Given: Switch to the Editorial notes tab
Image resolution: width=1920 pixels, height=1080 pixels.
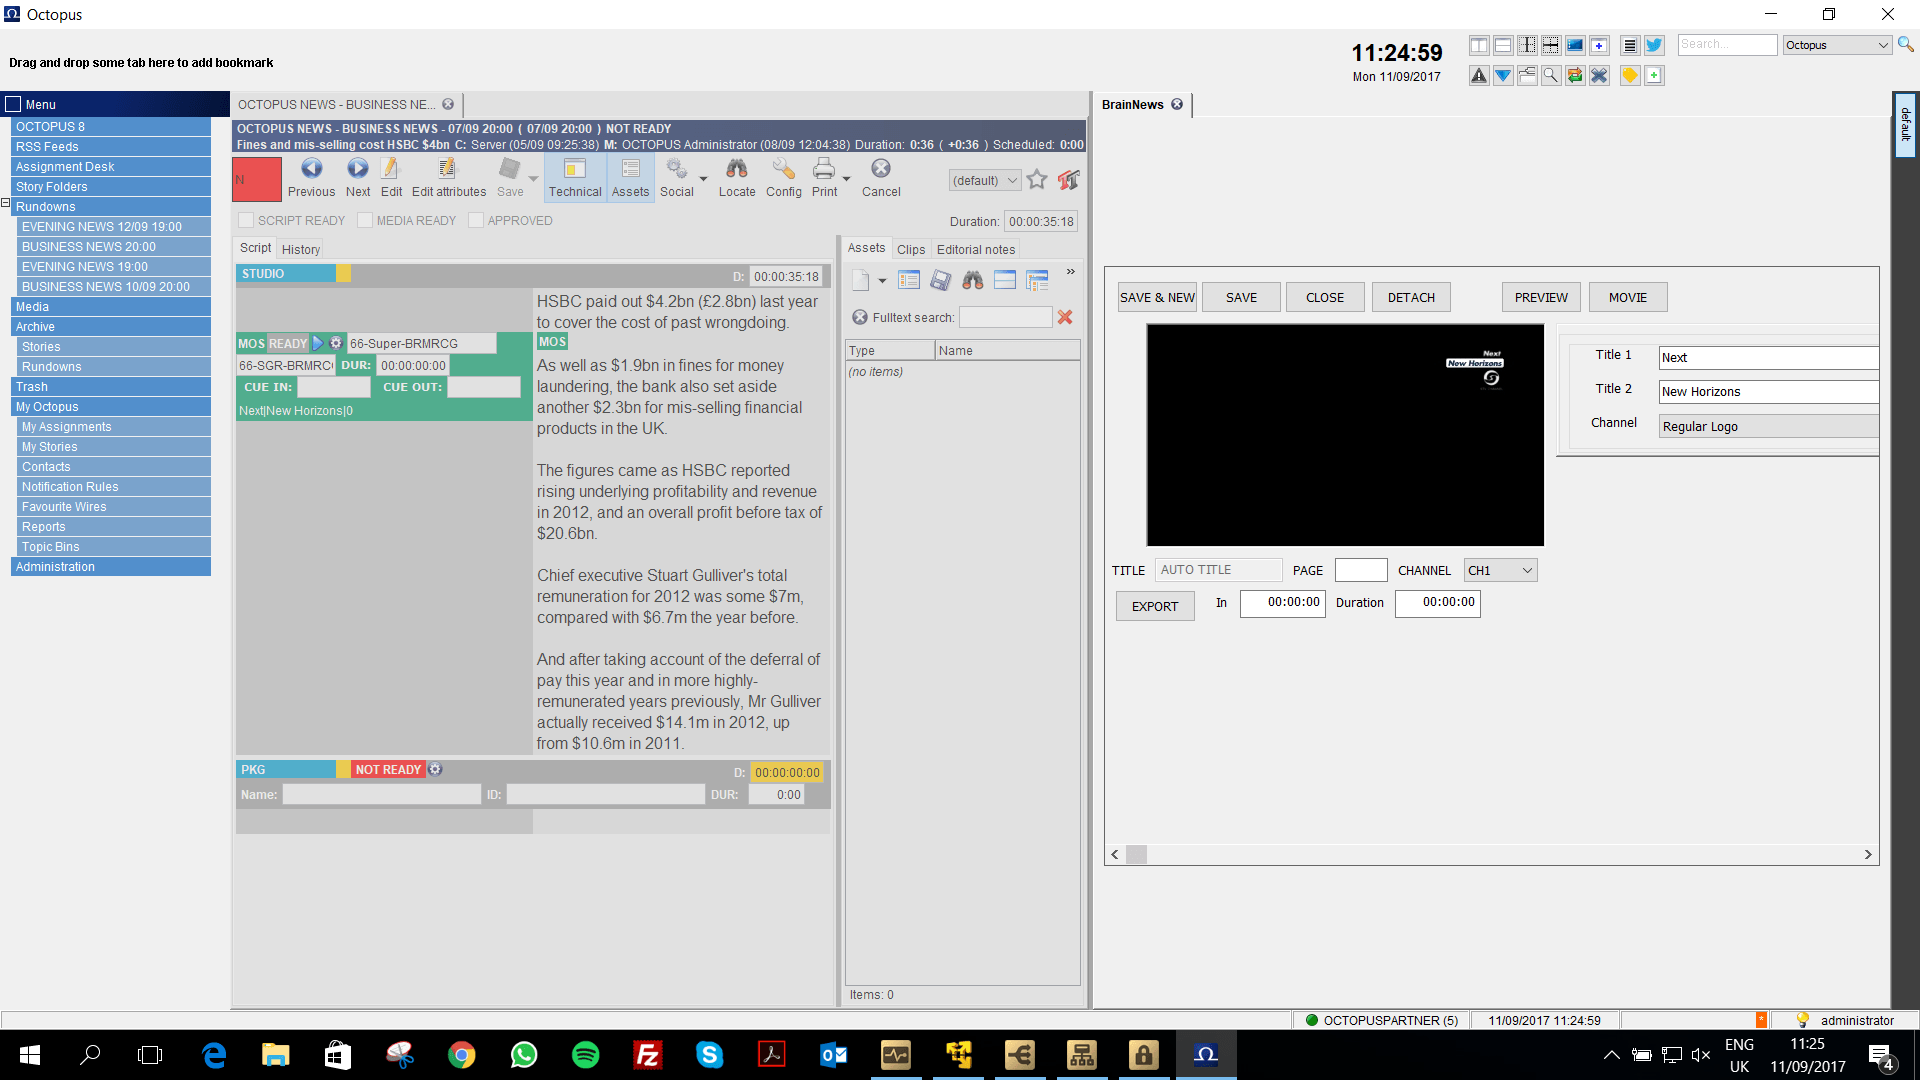Looking at the screenshot, I should click(975, 250).
